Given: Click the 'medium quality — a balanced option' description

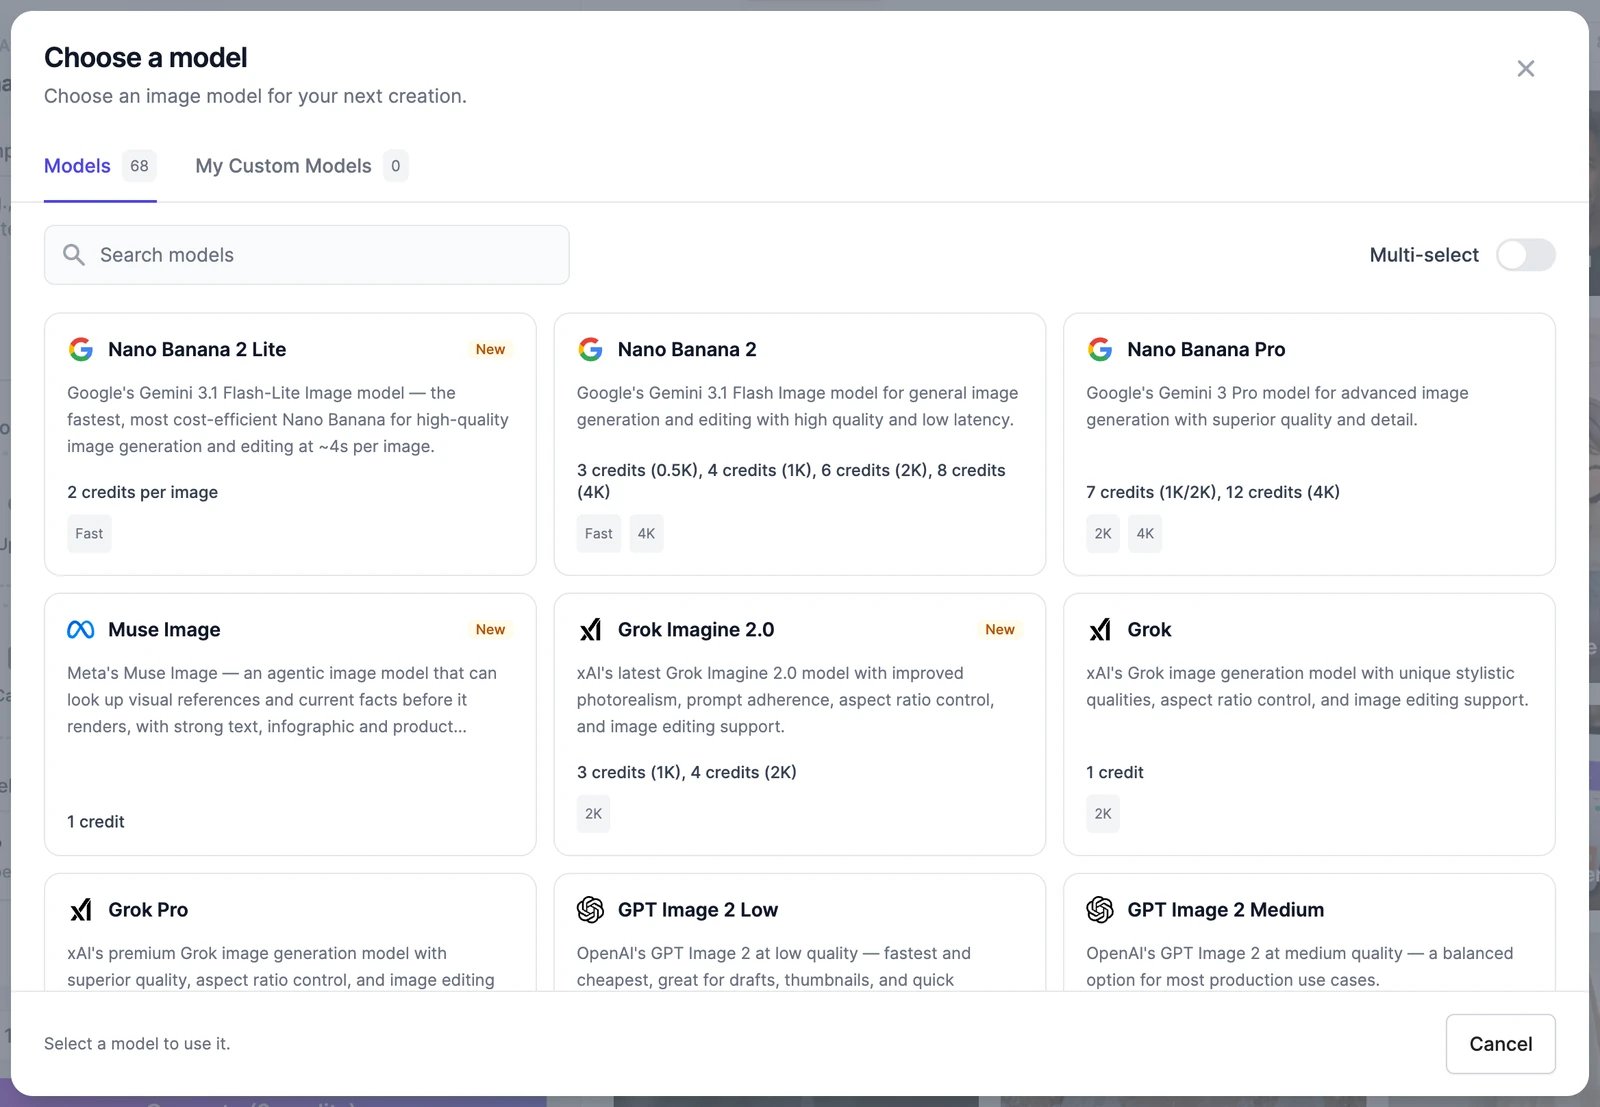Looking at the screenshot, I should [x=1300, y=967].
